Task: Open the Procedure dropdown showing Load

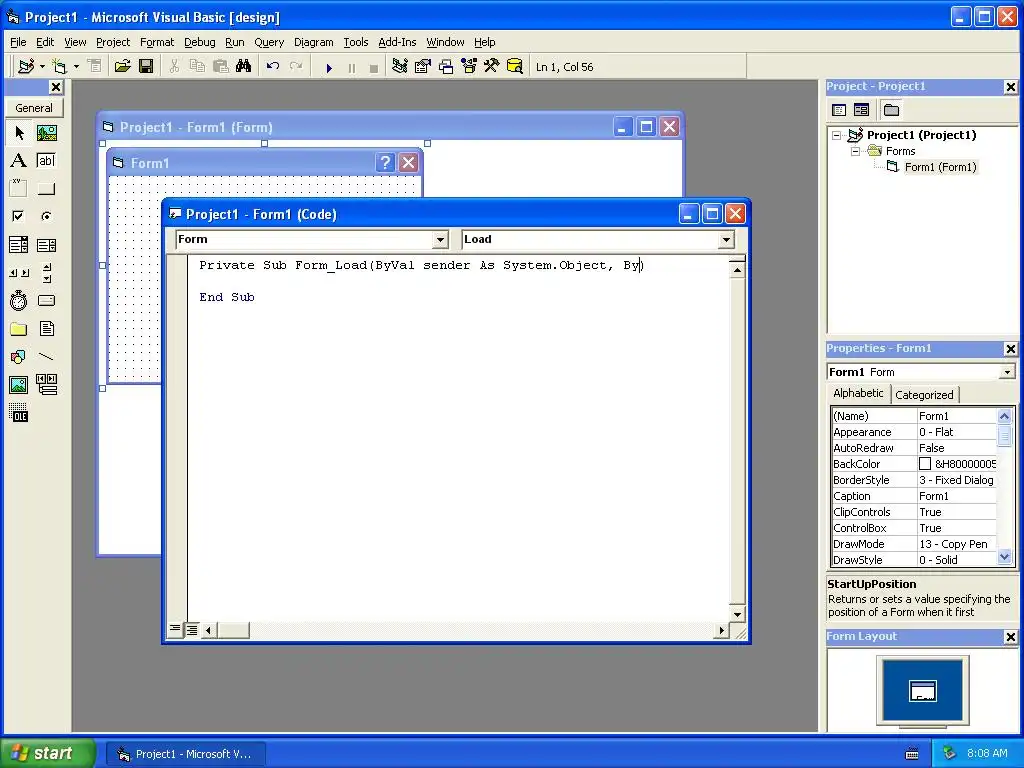Action: click(x=726, y=240)
